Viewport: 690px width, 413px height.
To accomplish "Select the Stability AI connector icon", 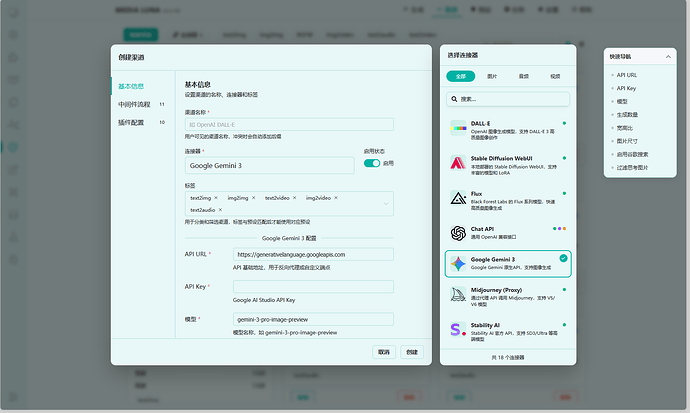I will coord(456,329).
